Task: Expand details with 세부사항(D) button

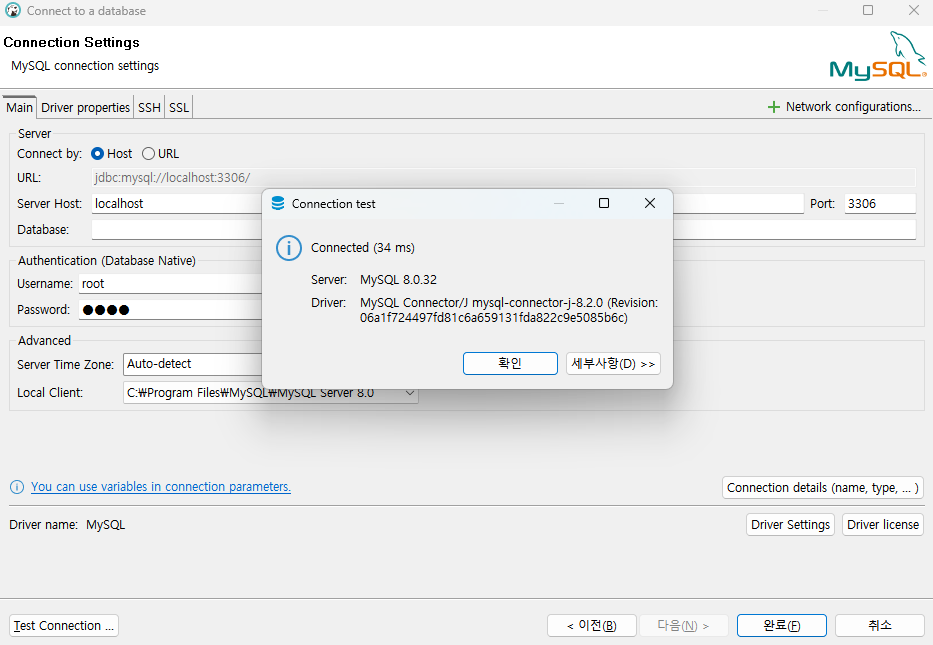Action: pos(613,364)
